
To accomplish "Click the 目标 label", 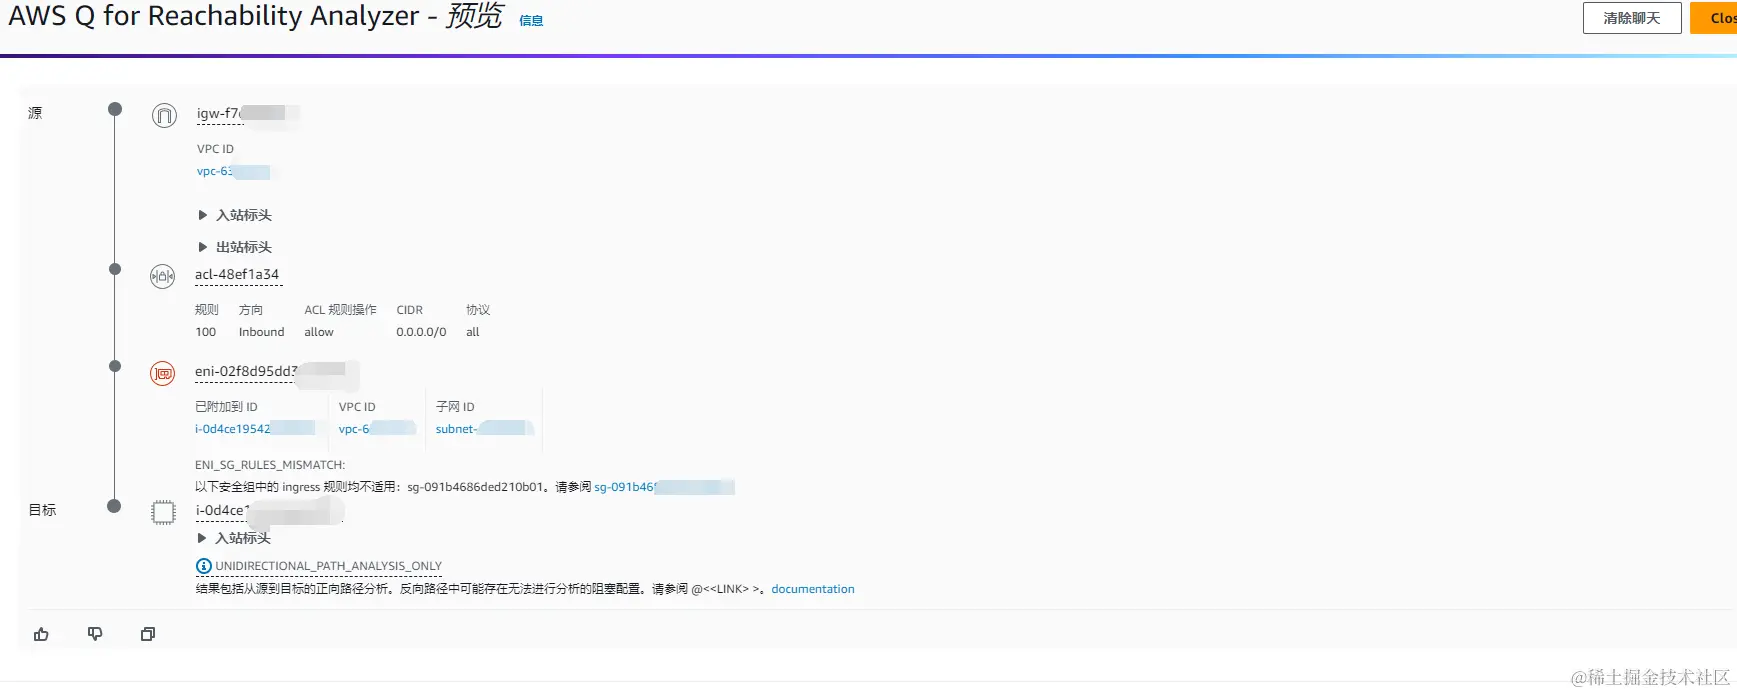I will pyautogui.click(x=42, y=510).
